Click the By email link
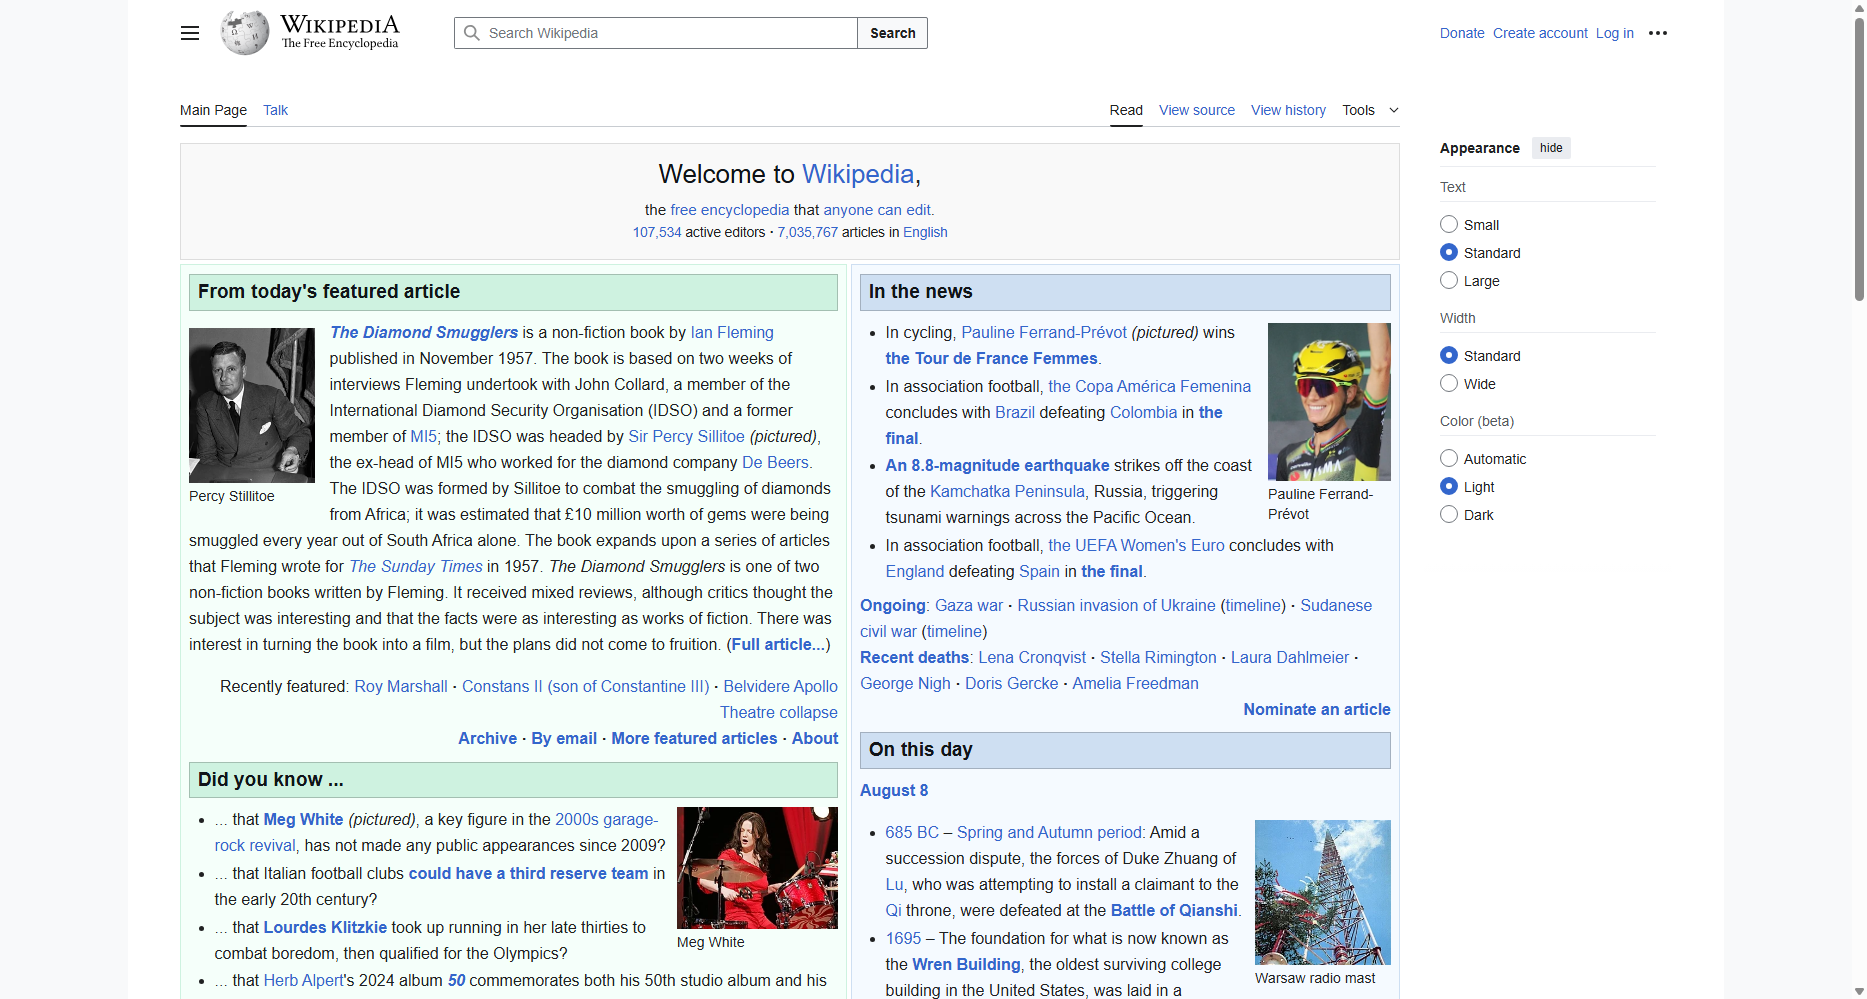1867x999 pixels. pos(564,738)
